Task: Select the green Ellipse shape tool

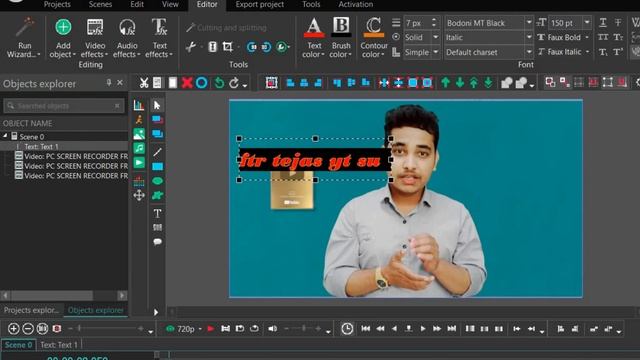Action: (157, 181)
